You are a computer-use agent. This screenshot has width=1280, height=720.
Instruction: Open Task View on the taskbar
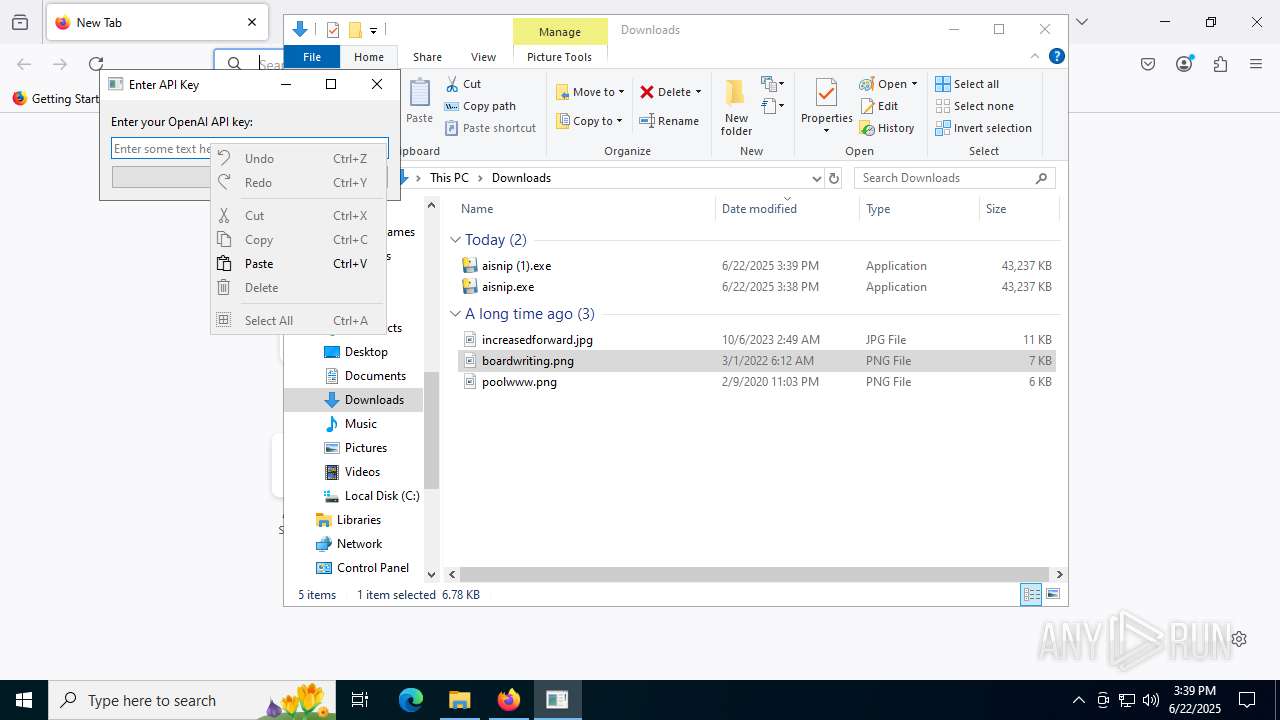(360, 700)
